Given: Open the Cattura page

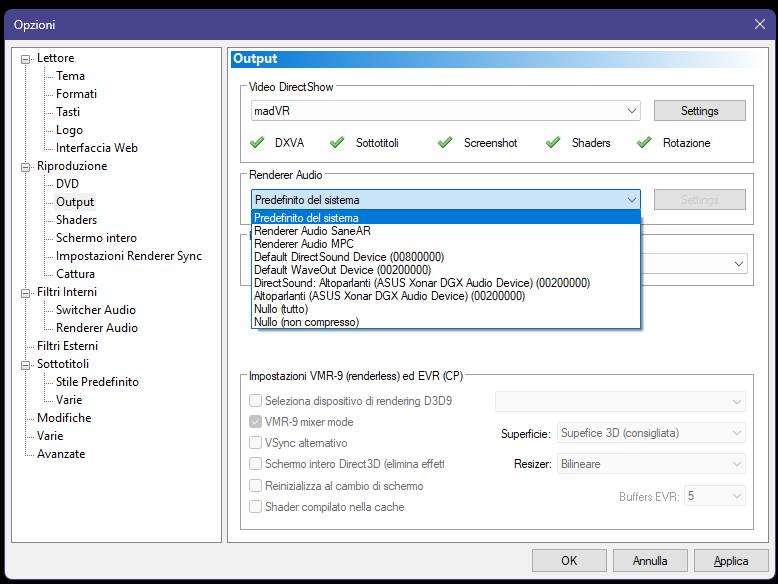Looking at the screenshot, I should 75,274.
